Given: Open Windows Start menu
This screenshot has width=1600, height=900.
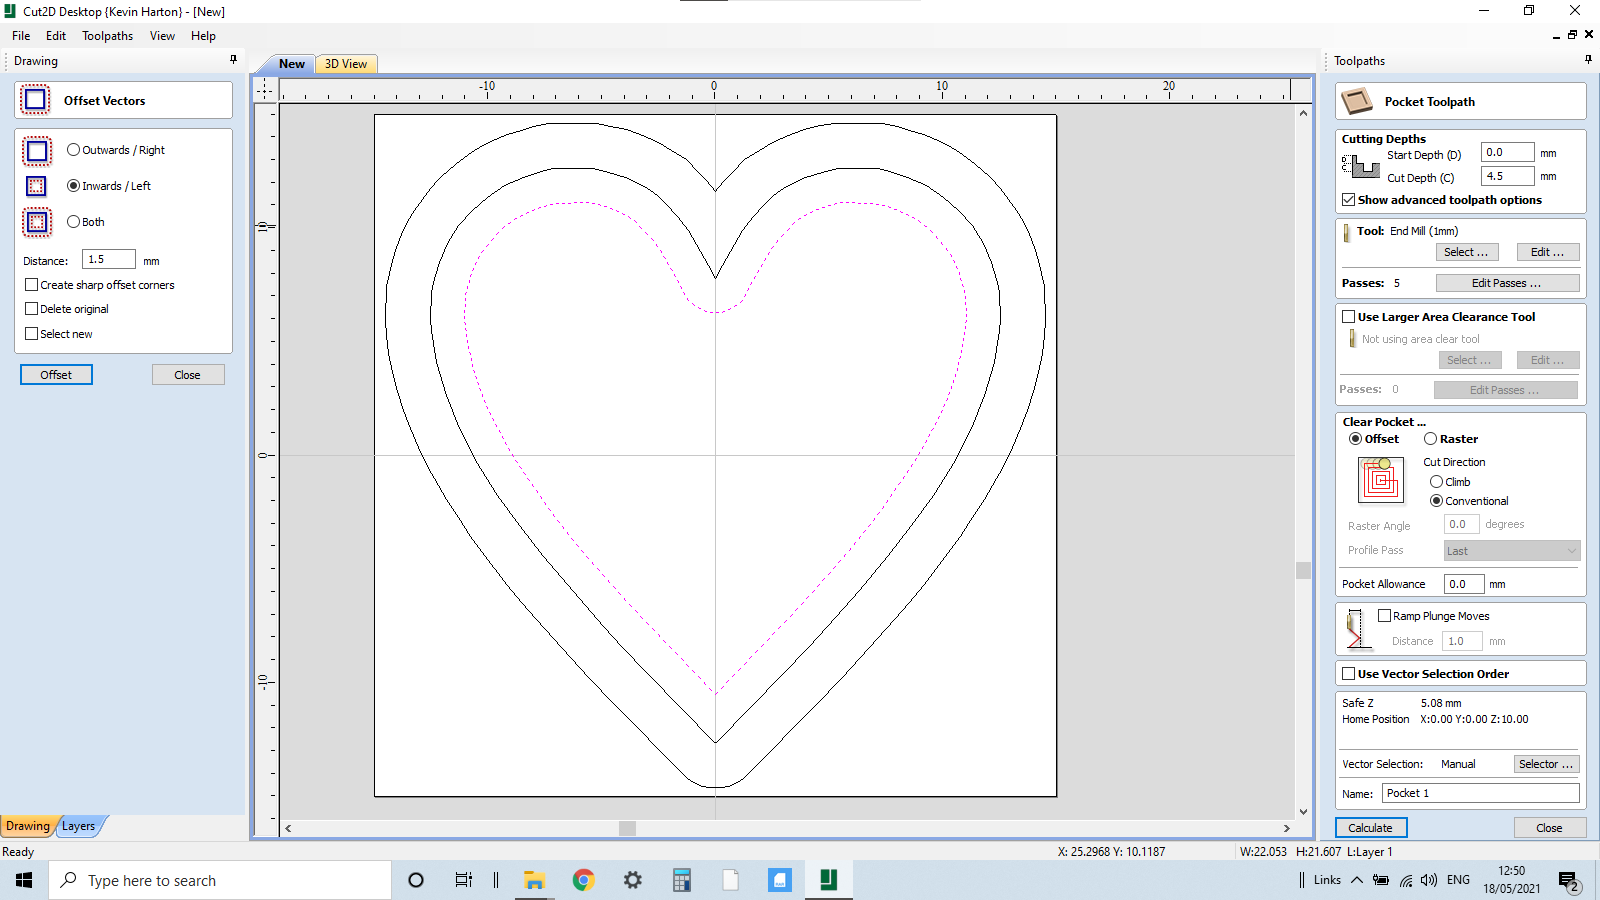Looking at the screenshot, I should [24, 880].
